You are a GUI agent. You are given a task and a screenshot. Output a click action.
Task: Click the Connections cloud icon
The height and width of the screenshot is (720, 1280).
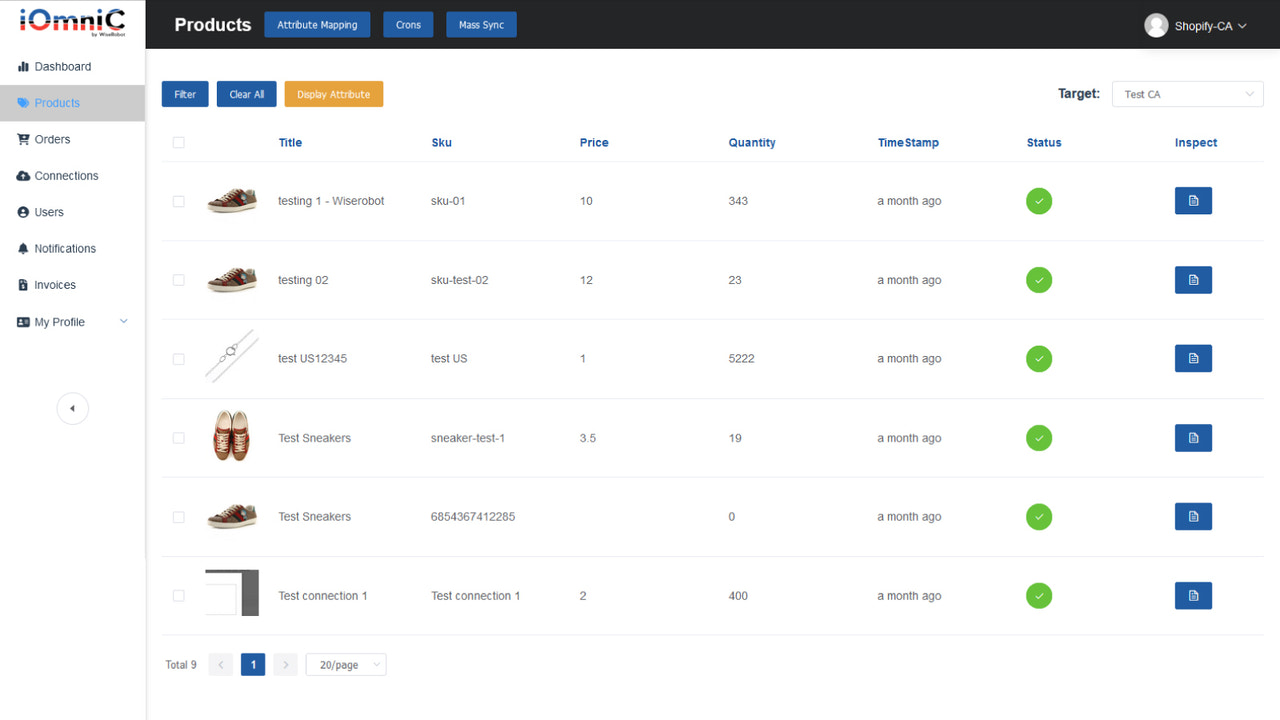pyautogui.click(x=22, y=175)
